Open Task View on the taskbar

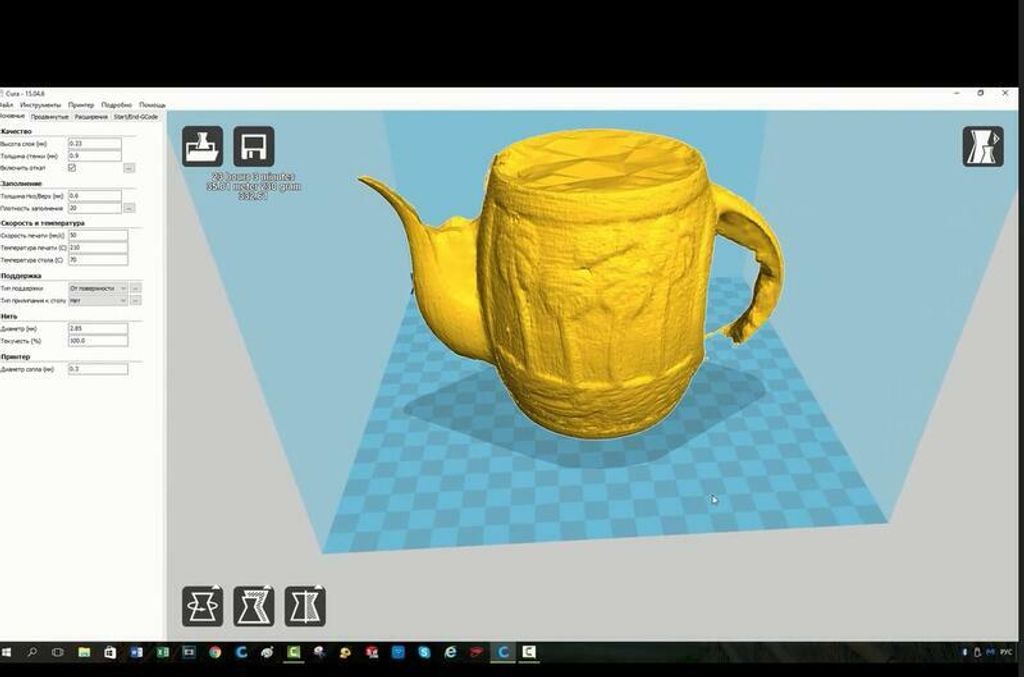tap(57, 652)
